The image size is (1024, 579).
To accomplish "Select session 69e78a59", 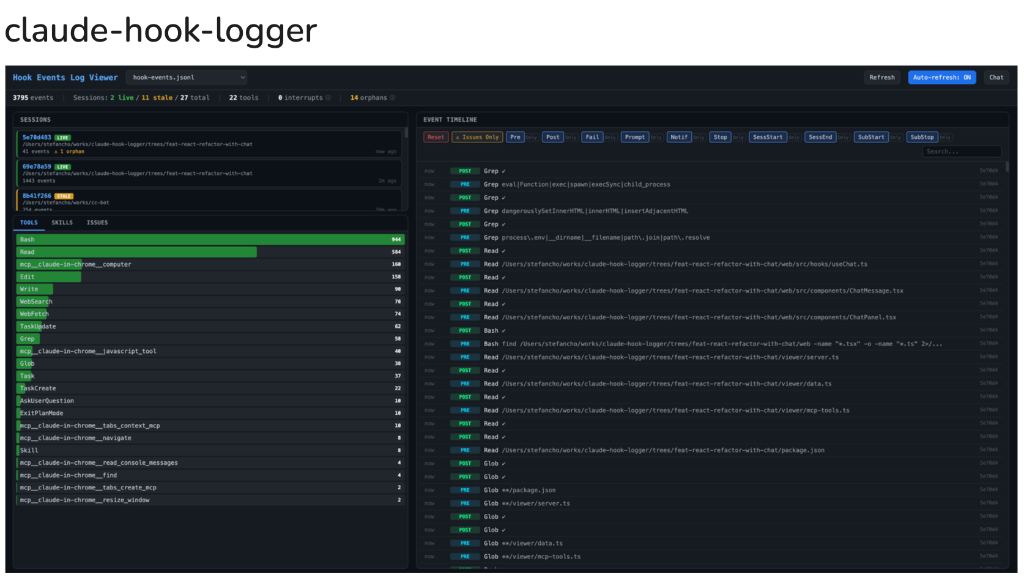I will [209, 174].
